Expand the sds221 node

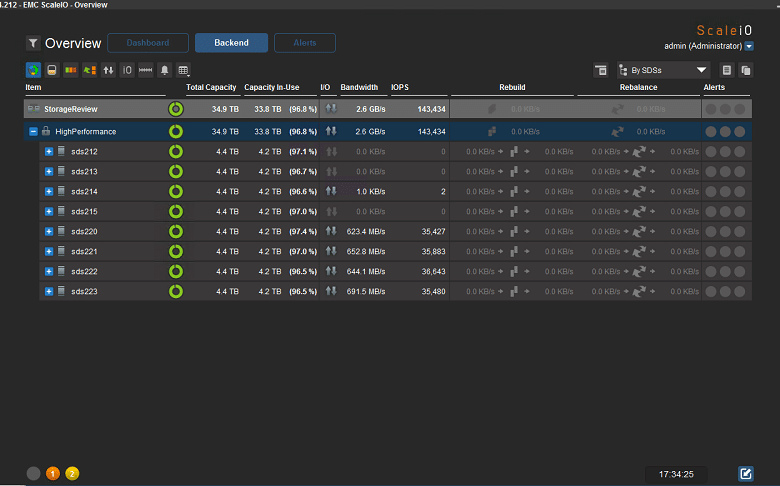pyautogui.click(x=49, y=251)
